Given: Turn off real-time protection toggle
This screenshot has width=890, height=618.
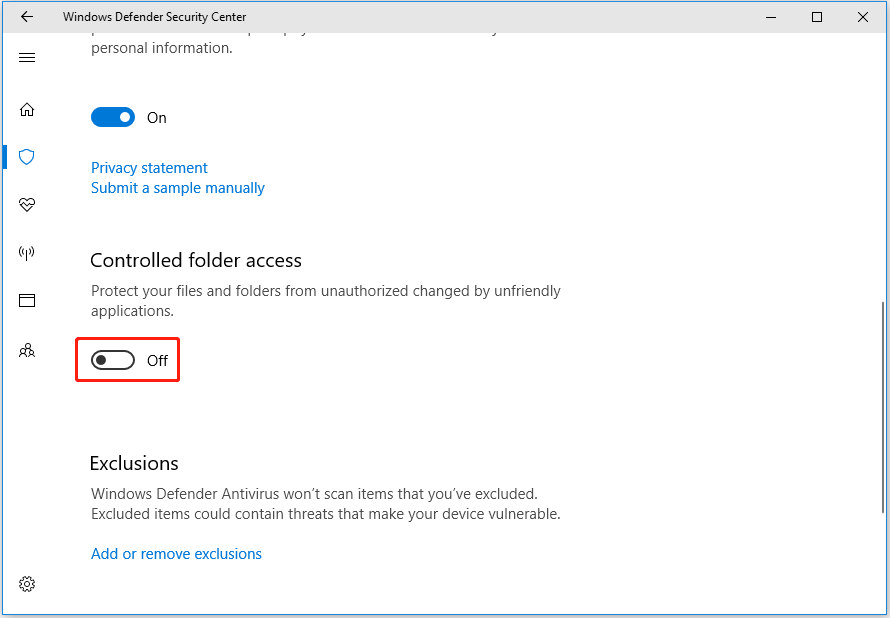Looking at the screenshot, I should pos(113,117).
